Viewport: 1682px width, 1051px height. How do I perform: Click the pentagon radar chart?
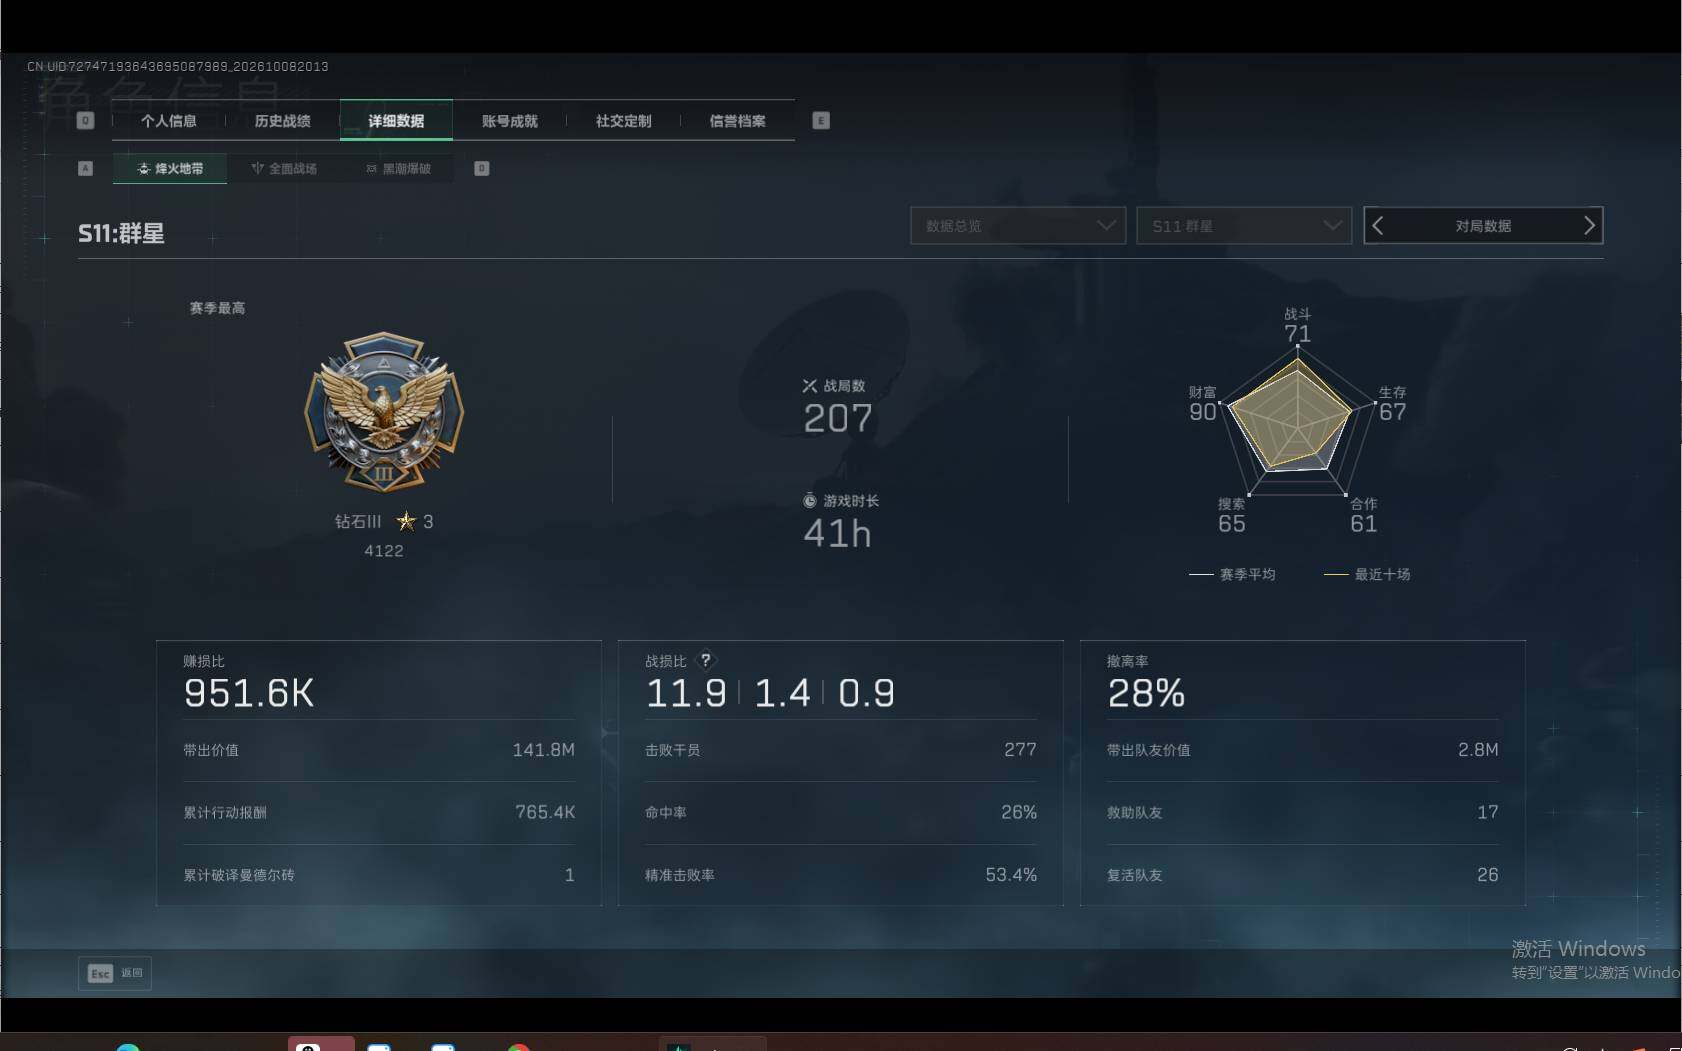point(1296,420)
